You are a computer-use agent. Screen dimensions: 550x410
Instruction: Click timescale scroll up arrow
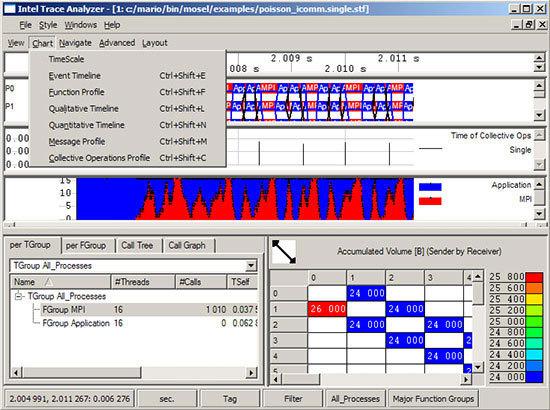click(x=539, y=58)
